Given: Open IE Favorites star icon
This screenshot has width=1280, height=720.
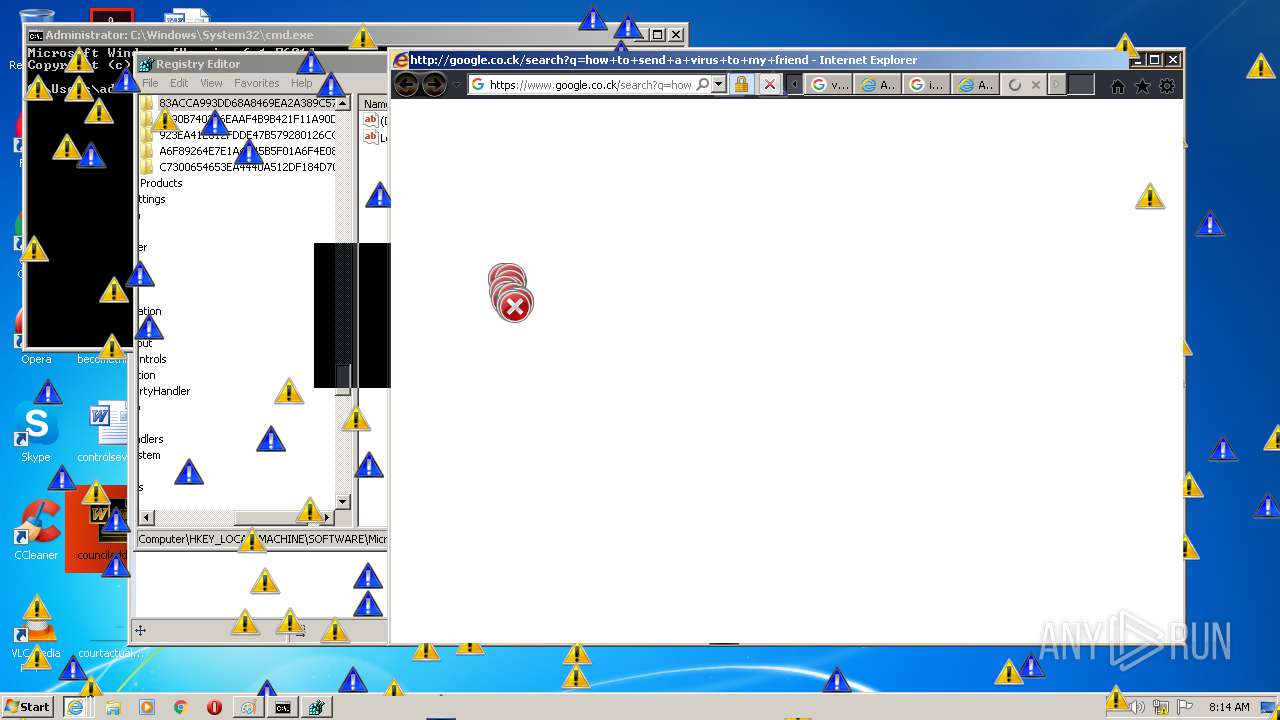Looking at the screenshot, I should point(1142,86).
